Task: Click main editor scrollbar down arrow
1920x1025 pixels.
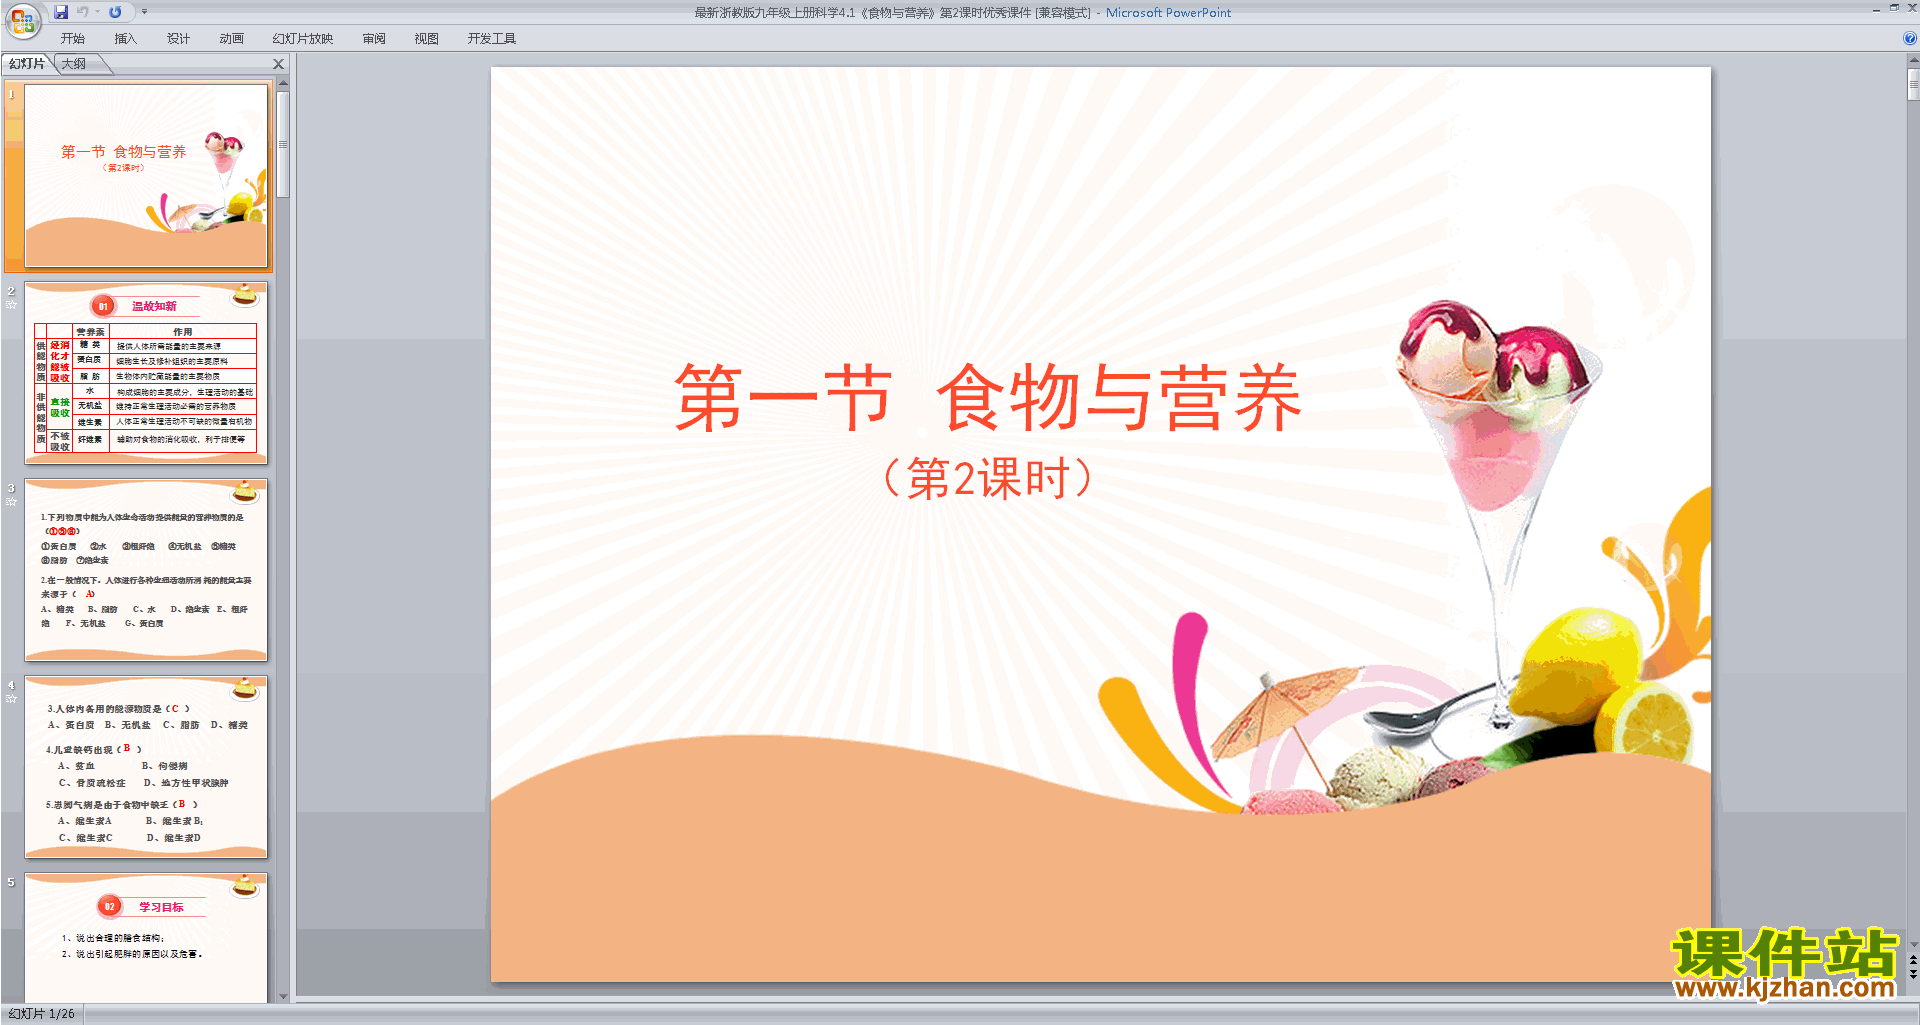Action: (1913, 944)
